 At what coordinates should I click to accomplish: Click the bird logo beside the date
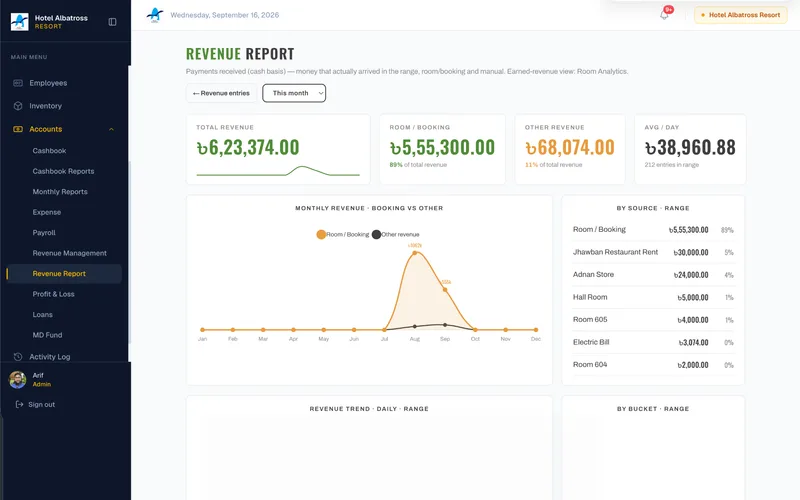[155, 15]
